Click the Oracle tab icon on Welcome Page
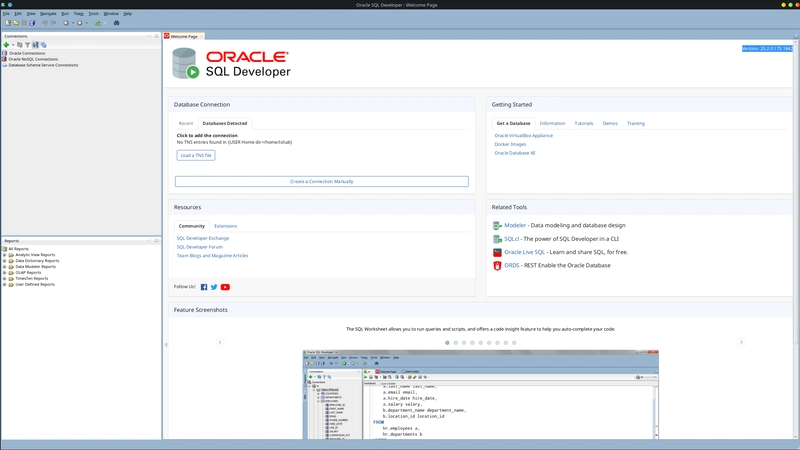The height and width of the screenshot is (450, 800). click(x=167, y=36)
